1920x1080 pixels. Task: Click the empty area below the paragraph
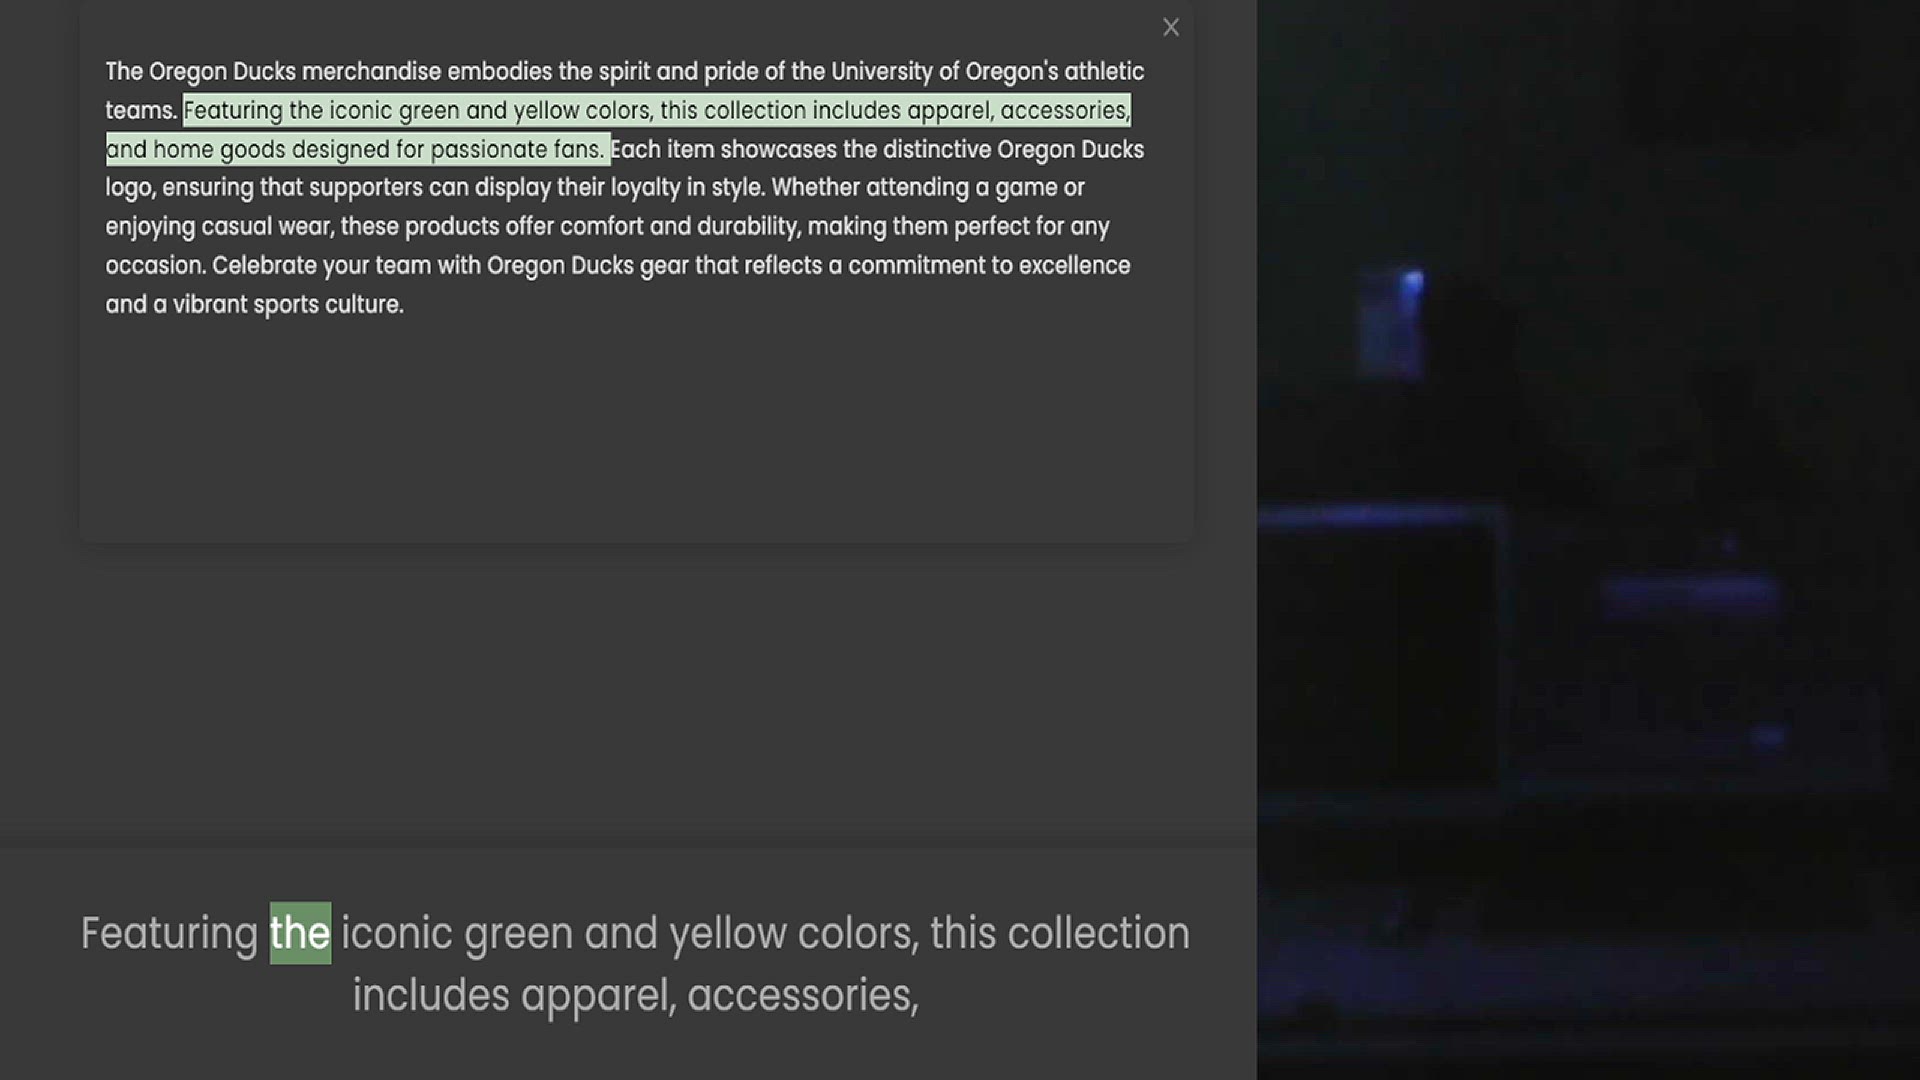click(636, 430)
